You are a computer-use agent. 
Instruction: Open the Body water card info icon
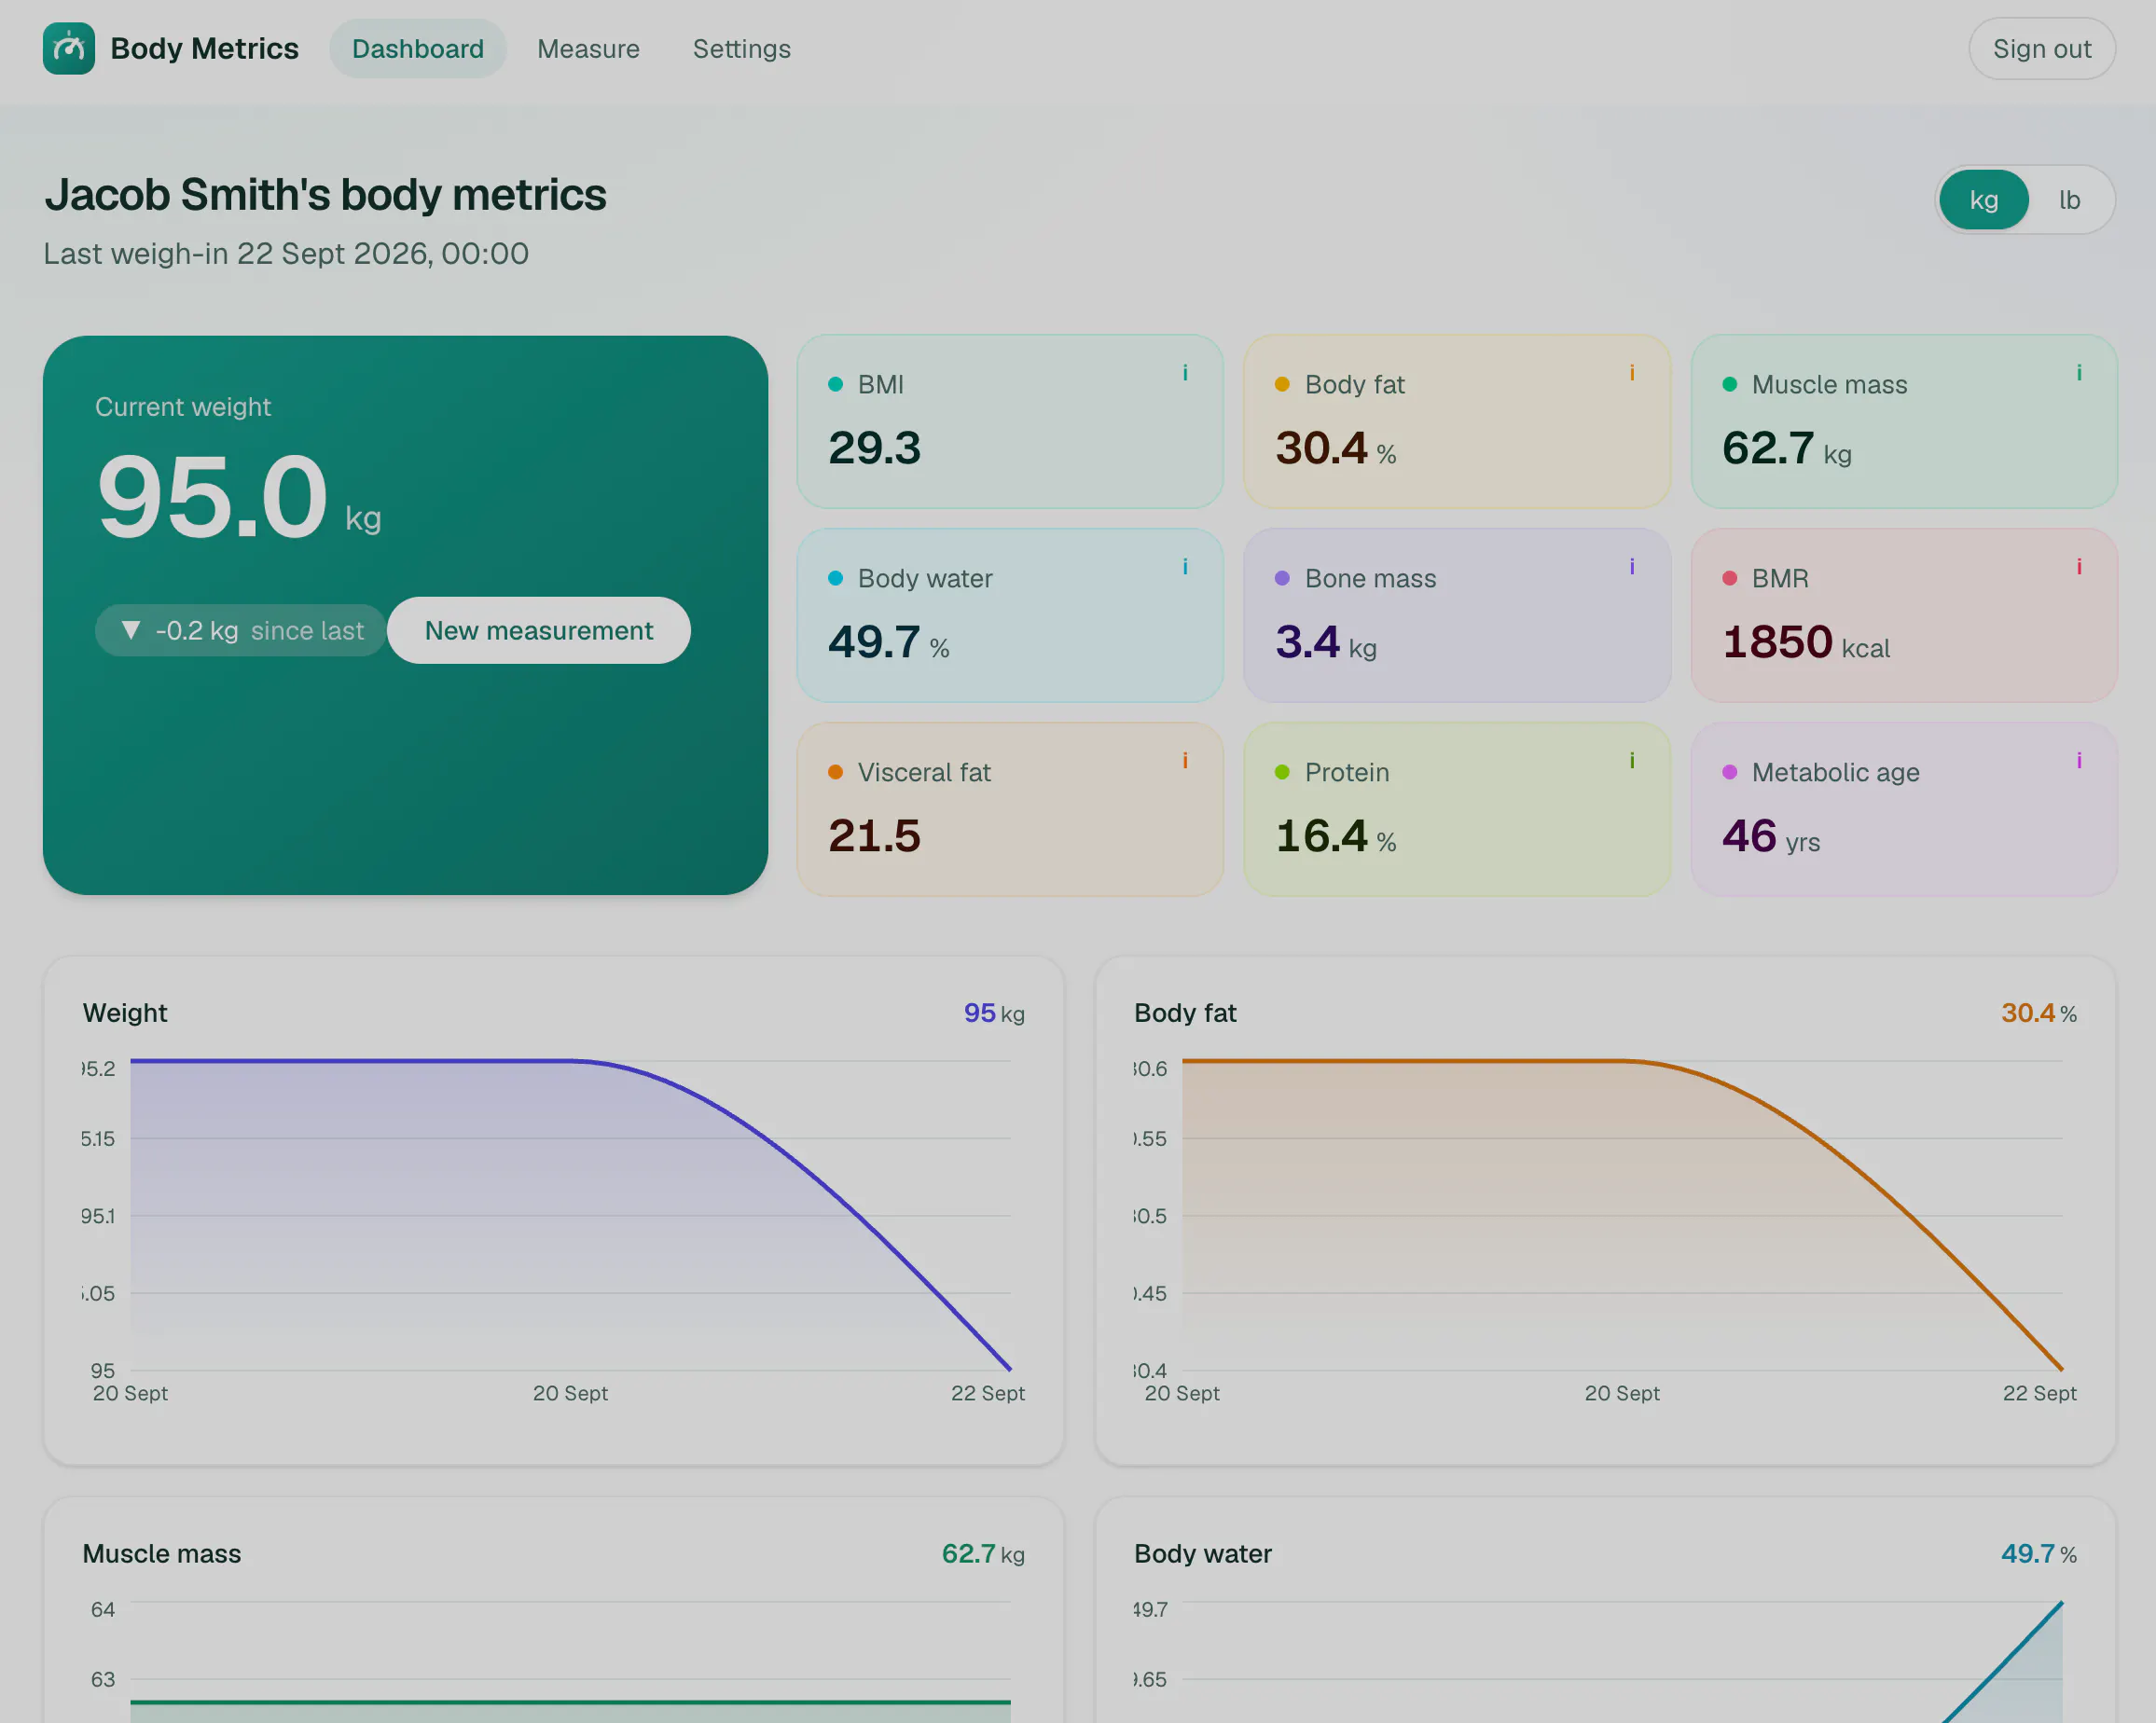[x=1185, y=567]
